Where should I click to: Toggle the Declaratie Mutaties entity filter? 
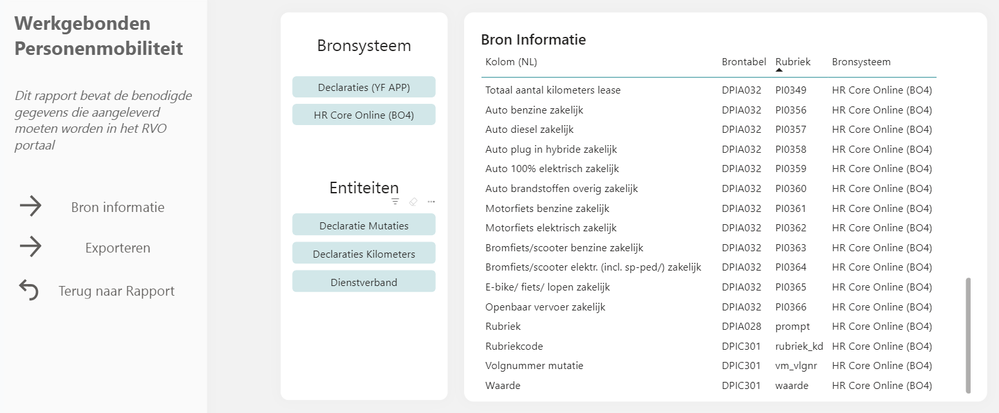coord(364,225)
